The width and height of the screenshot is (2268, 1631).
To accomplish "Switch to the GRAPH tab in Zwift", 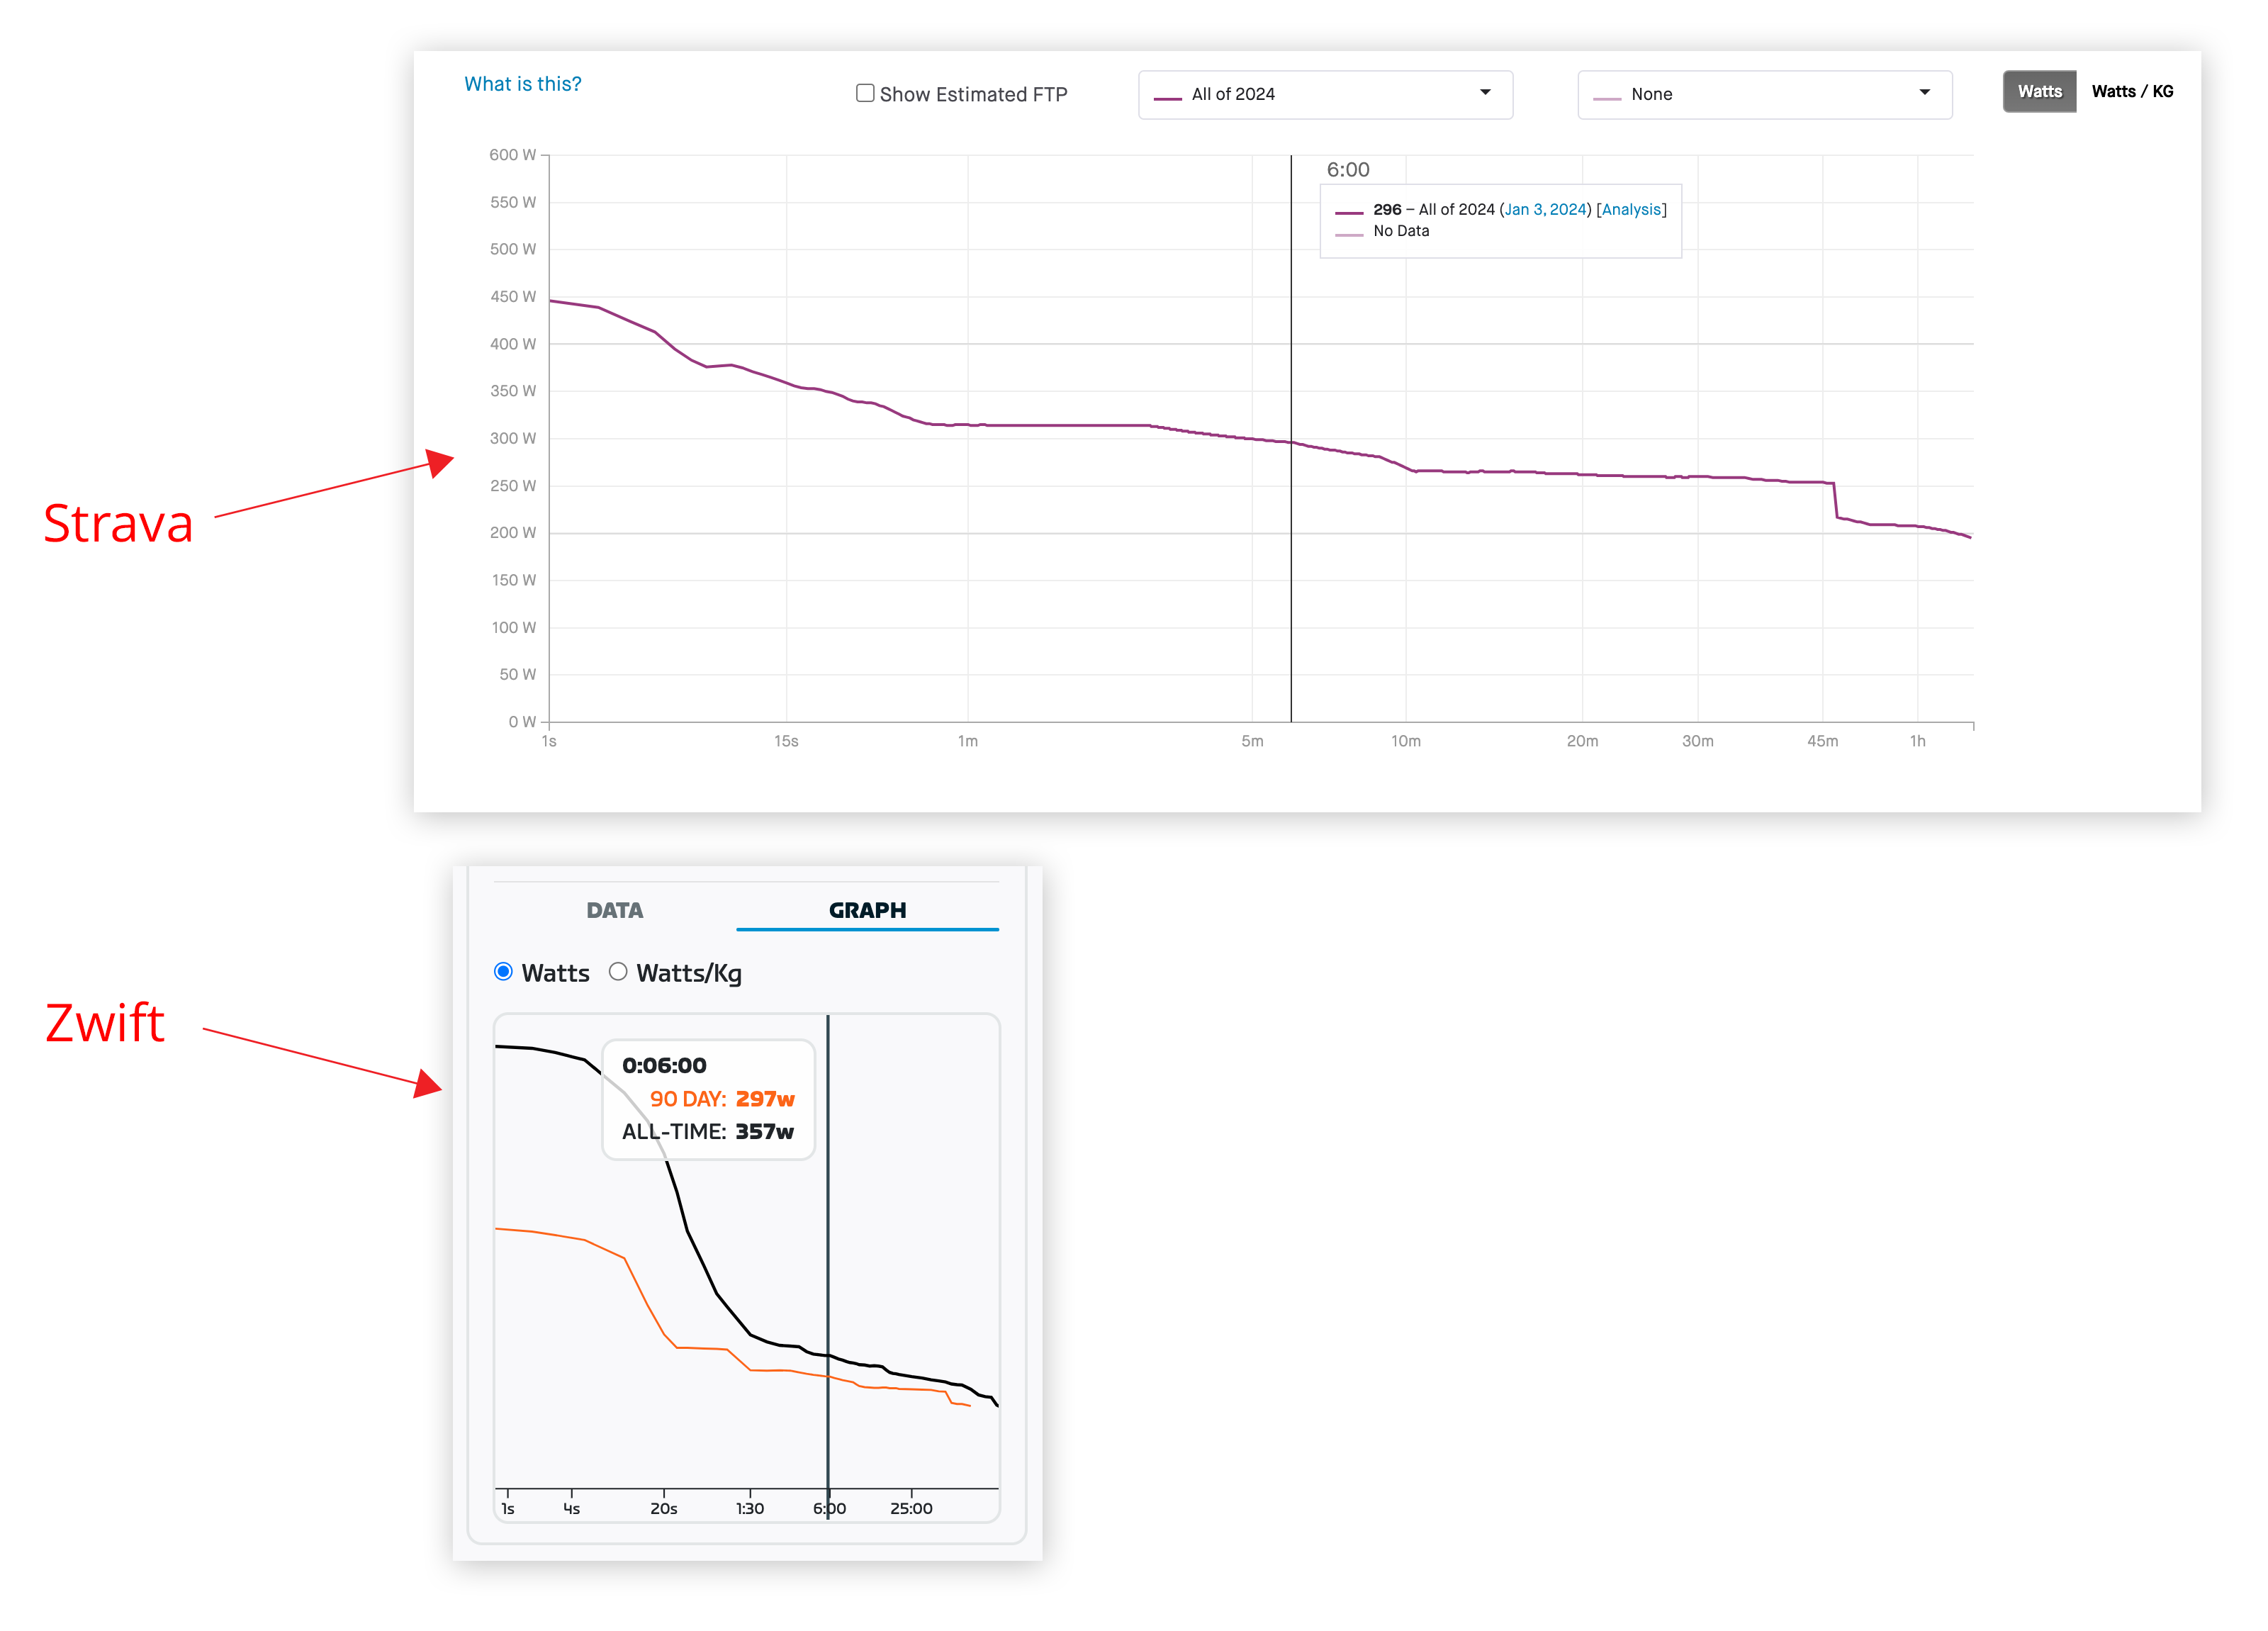I will [867, 910].
